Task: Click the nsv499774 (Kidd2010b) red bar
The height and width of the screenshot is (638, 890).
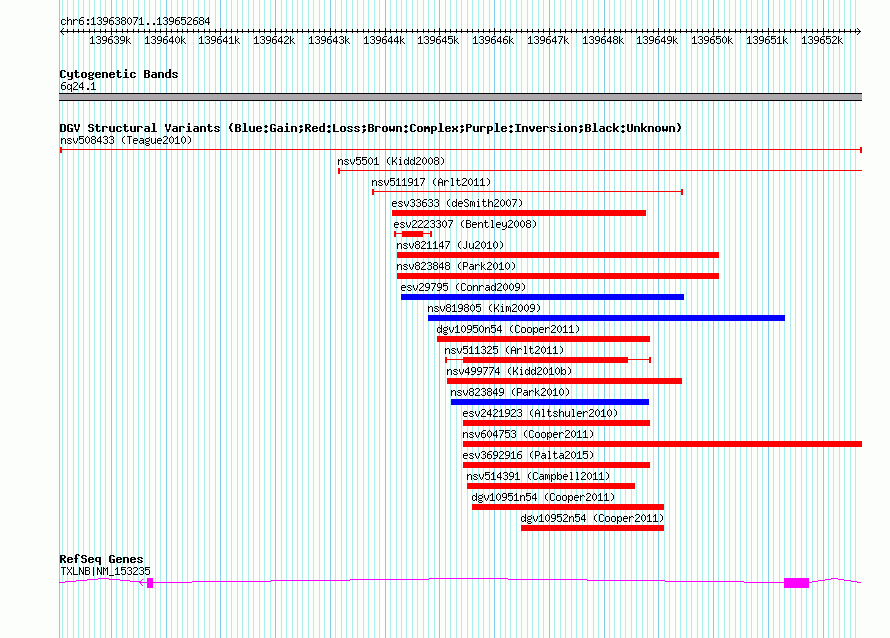Action: (564, 381)
